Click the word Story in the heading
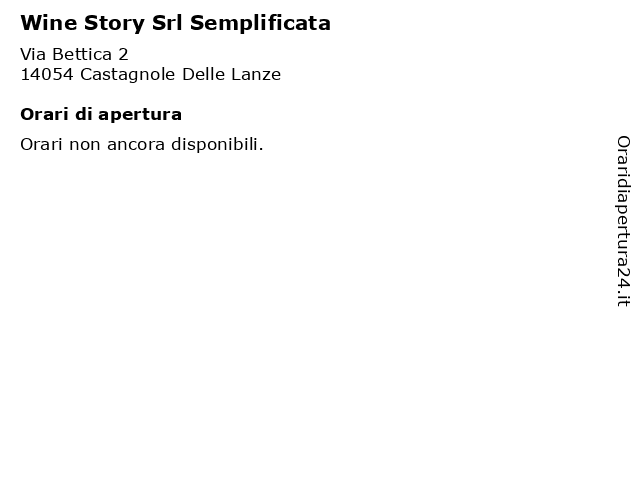The height and width of the screenshot is (480, 640). [114, 24]
